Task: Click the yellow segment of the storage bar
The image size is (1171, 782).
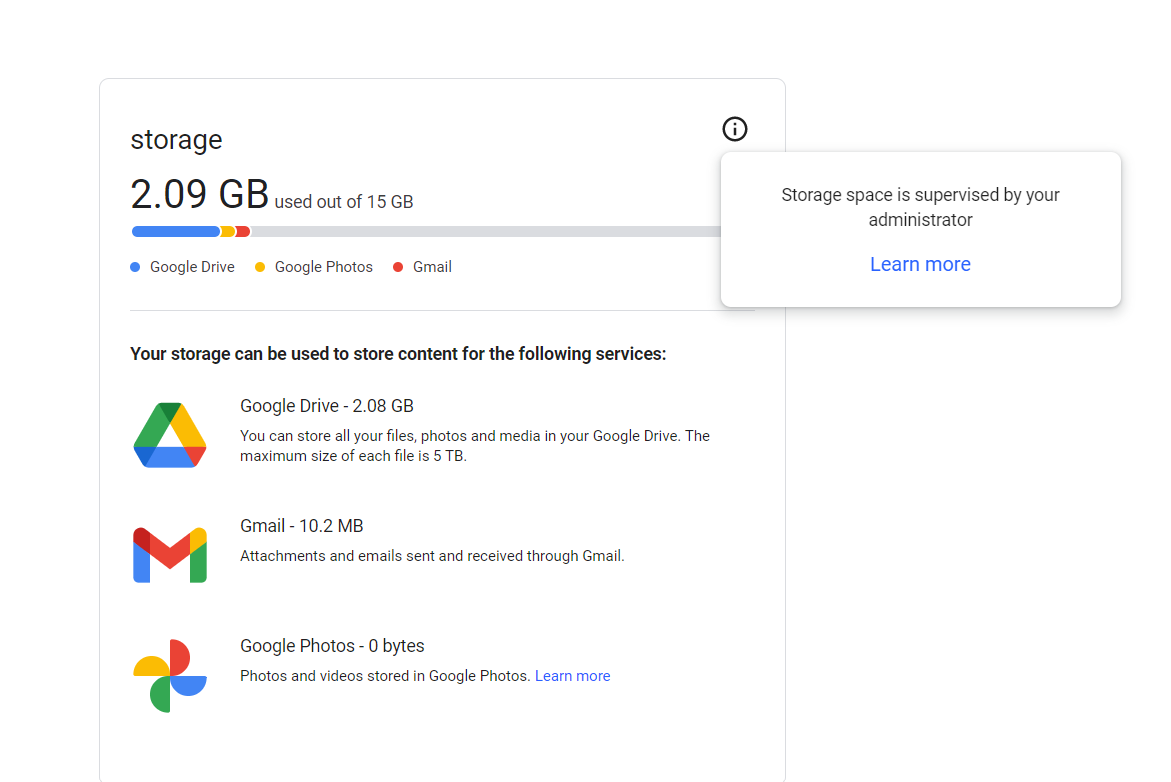Action: tap(228, 232)
